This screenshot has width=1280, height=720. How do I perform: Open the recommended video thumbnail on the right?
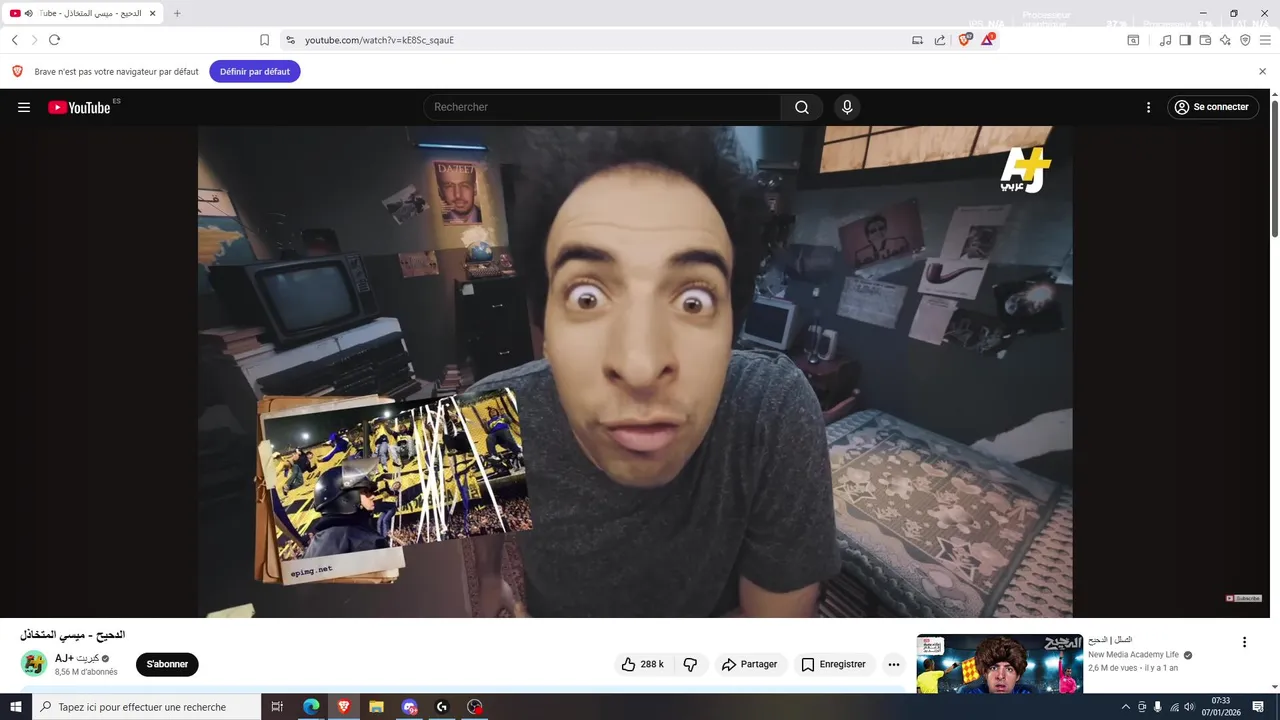(x=999, y=664)
